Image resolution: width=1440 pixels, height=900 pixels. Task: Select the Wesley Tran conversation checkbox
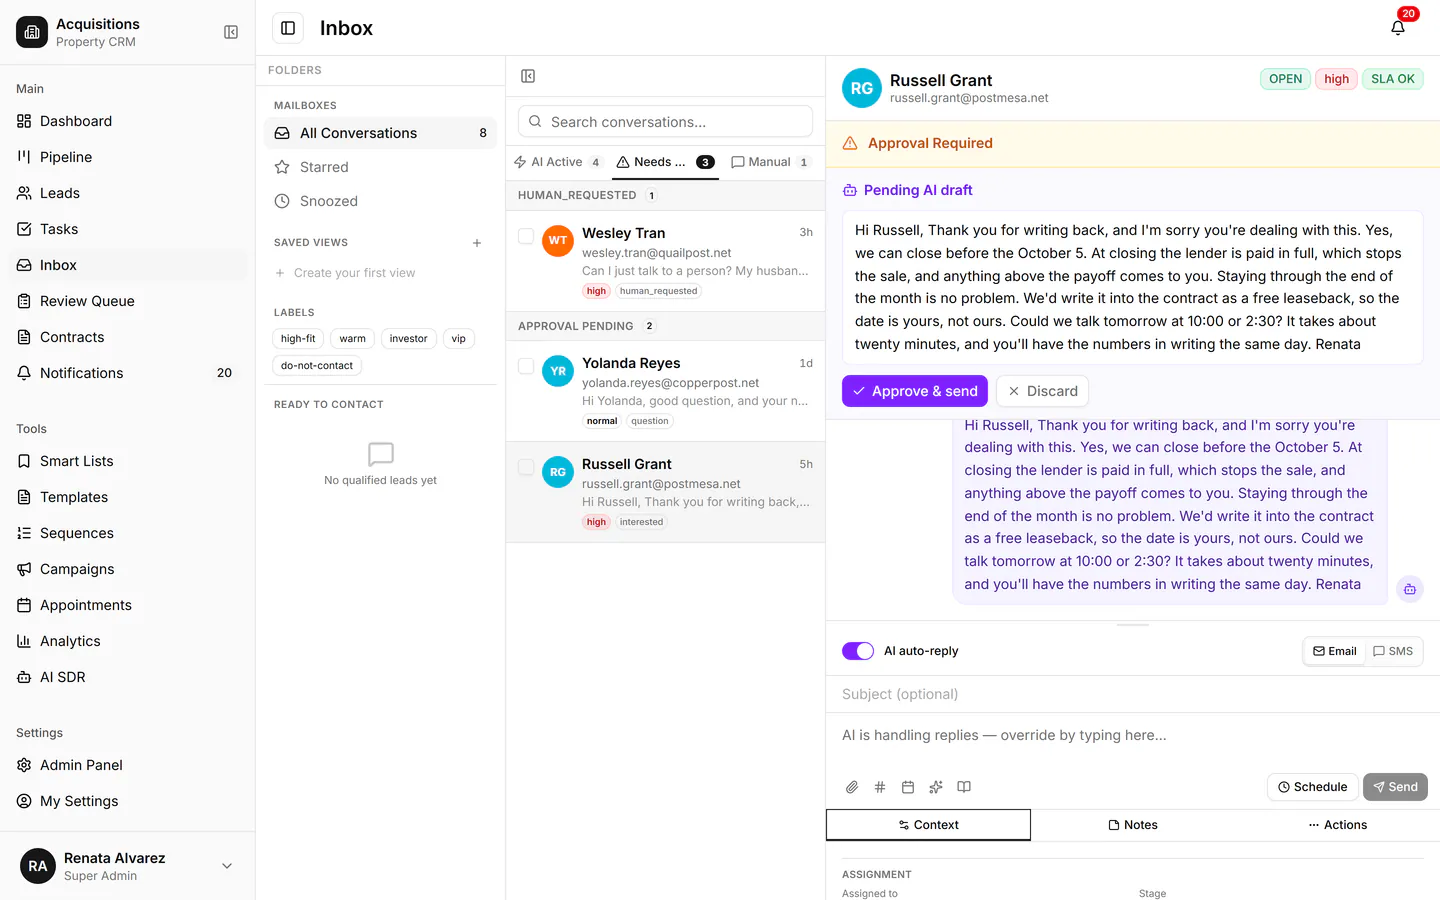[526, 236]
